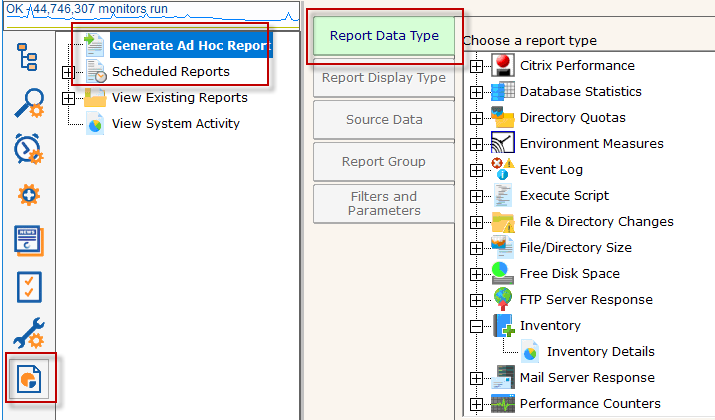Click the monitors run status graph
This screenshot has height=420, width=715.
[x=150, y=9]
